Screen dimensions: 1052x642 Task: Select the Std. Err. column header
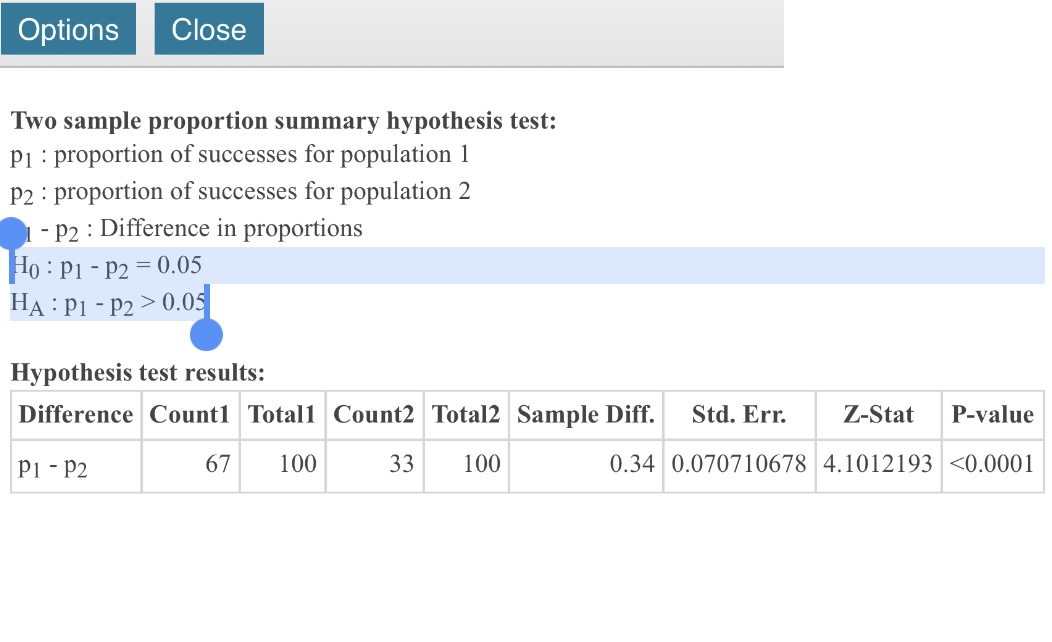coord(738,415)
